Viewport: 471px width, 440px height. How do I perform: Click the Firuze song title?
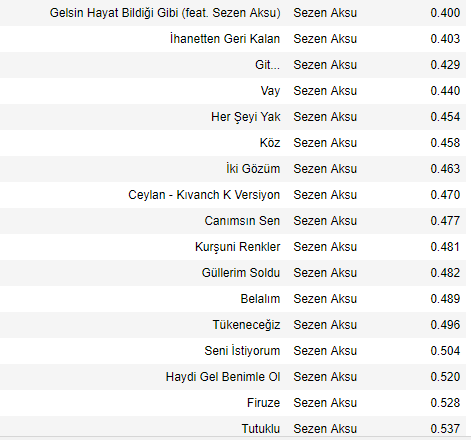pos(263,403)
